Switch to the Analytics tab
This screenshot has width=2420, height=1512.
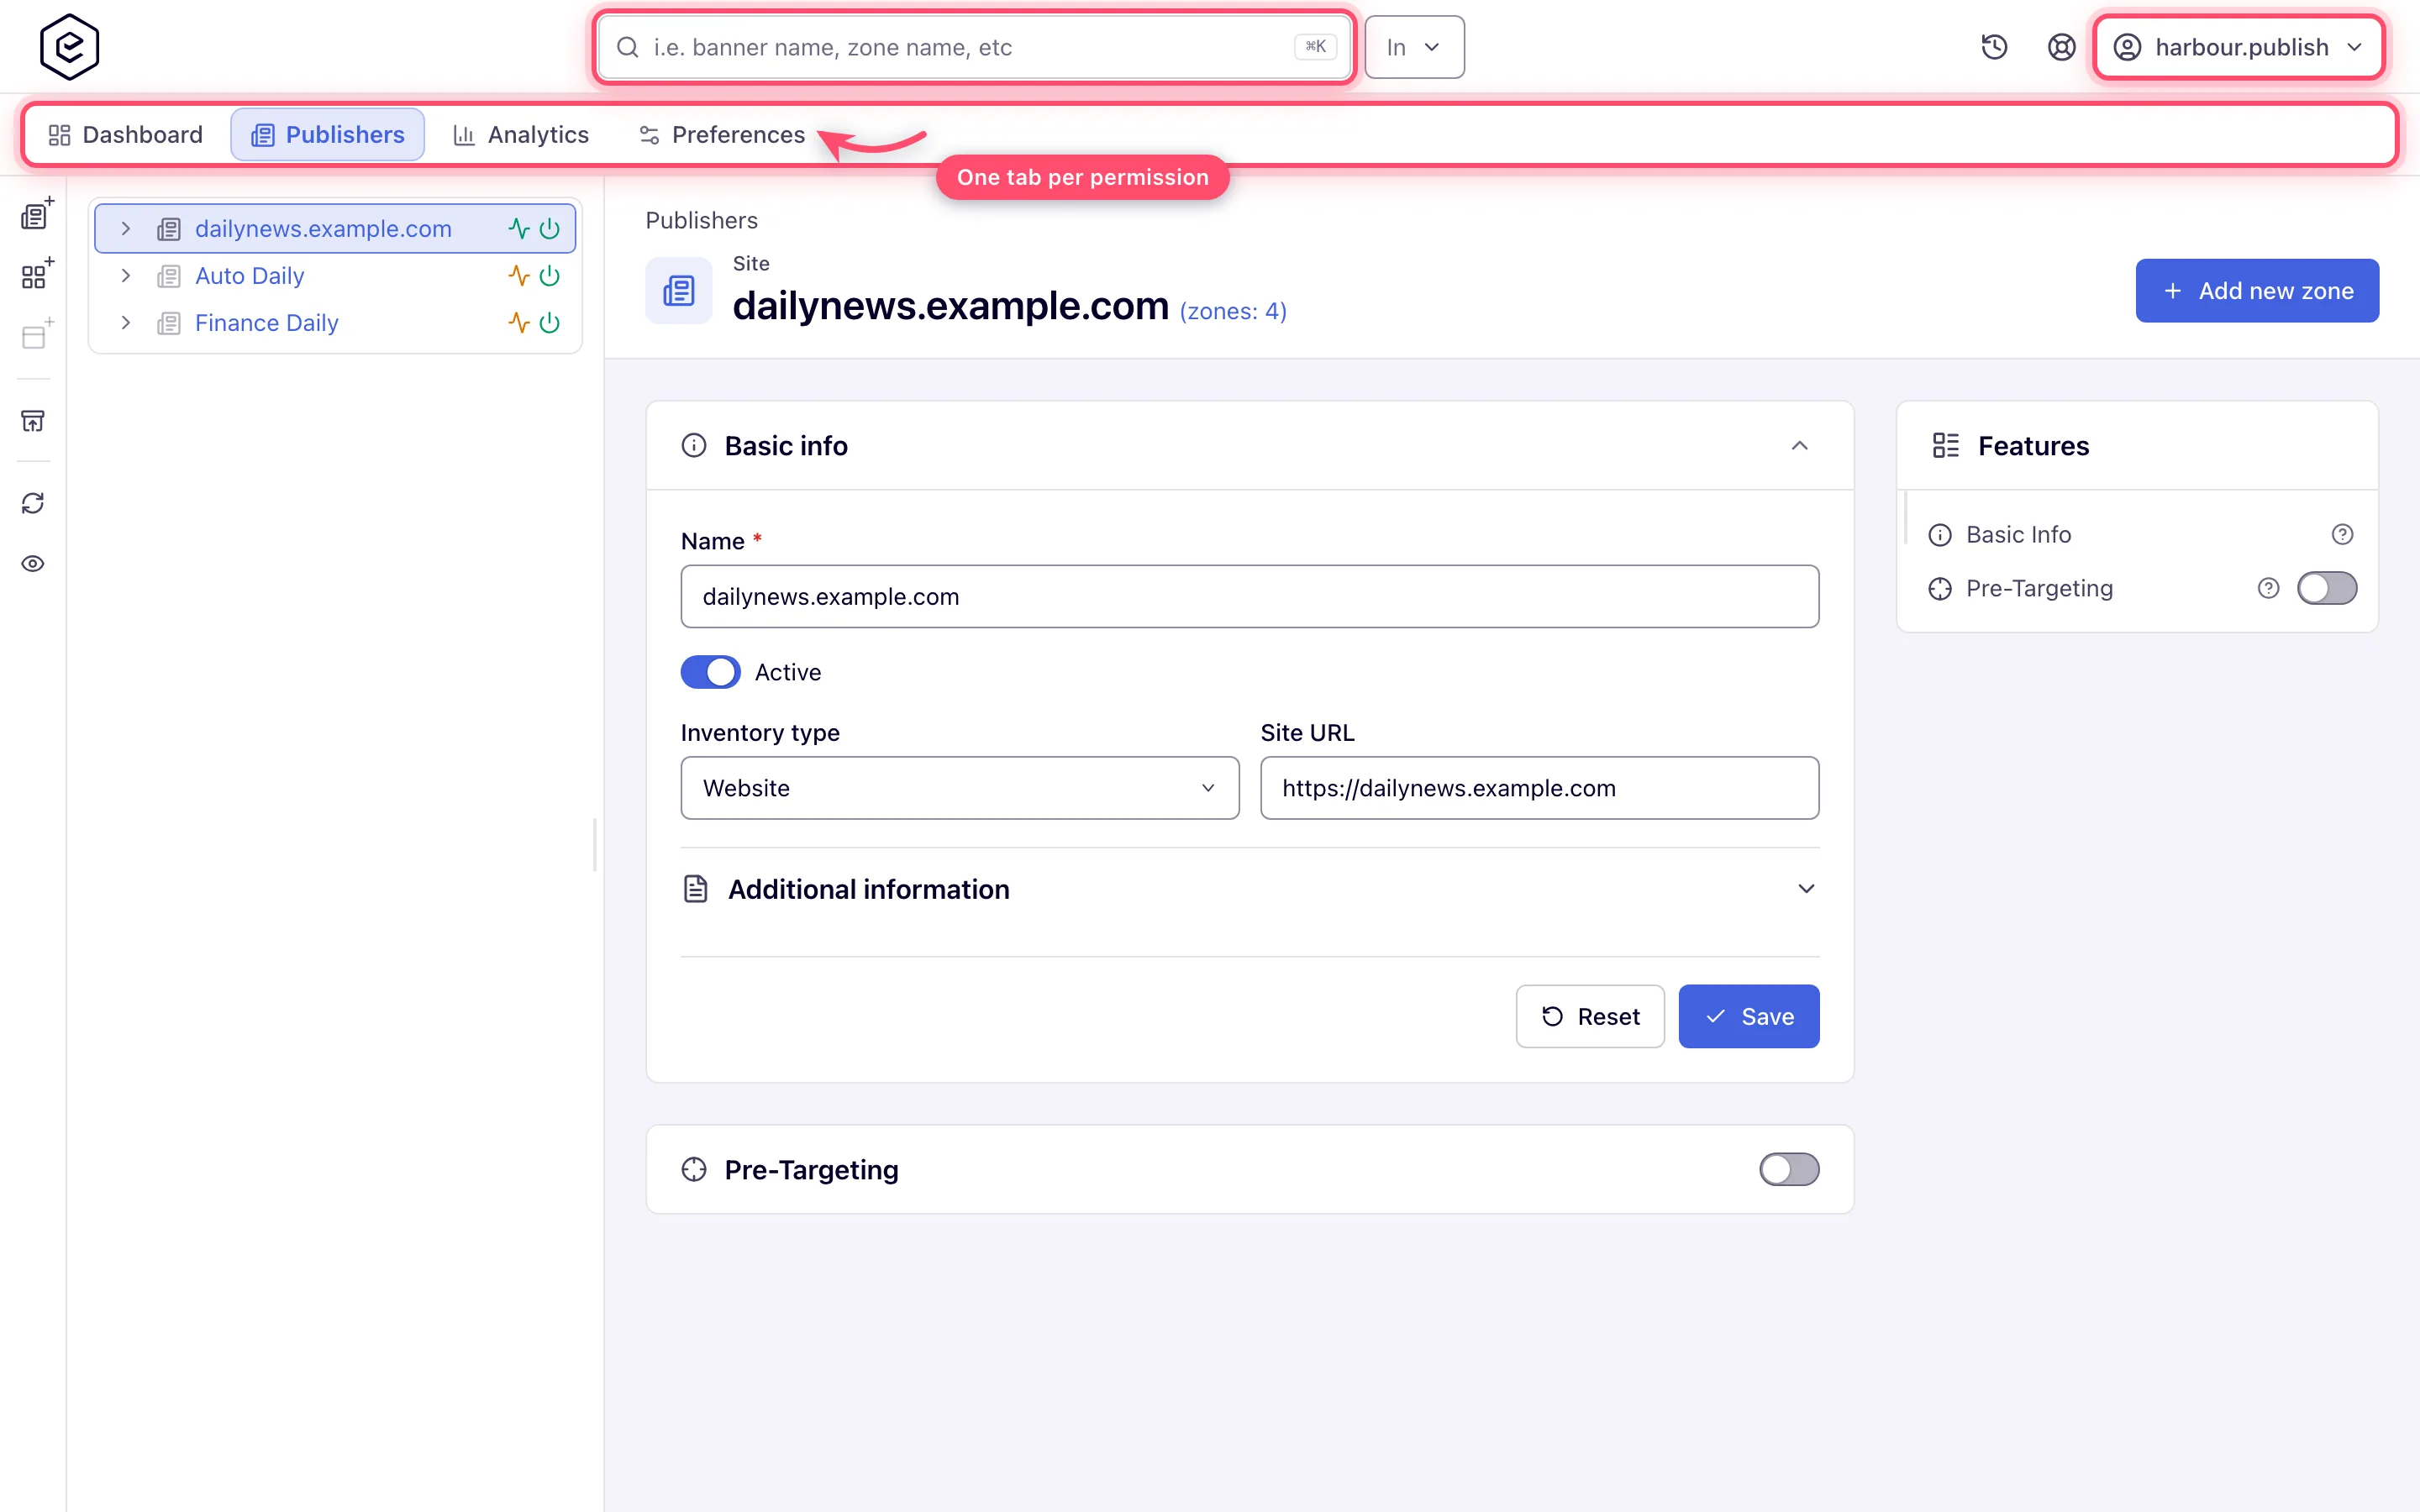(x=521, y=135)
